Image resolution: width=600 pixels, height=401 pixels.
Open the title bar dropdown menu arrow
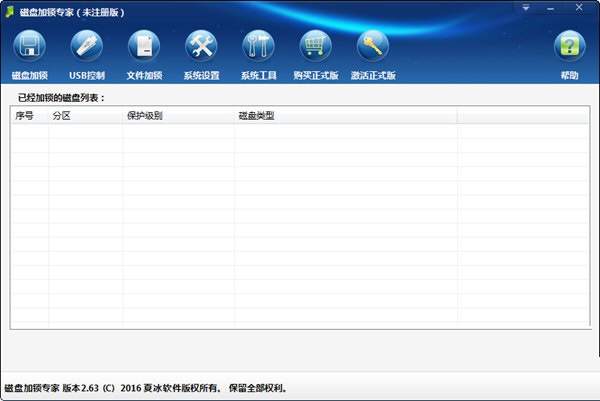tap(526, 8)
